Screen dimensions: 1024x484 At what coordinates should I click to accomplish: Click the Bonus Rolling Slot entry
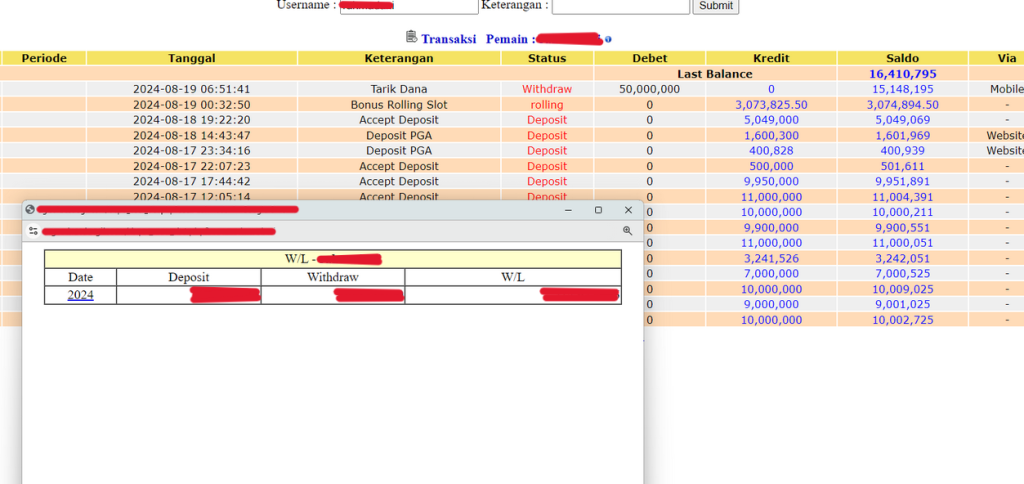(398, 105)
